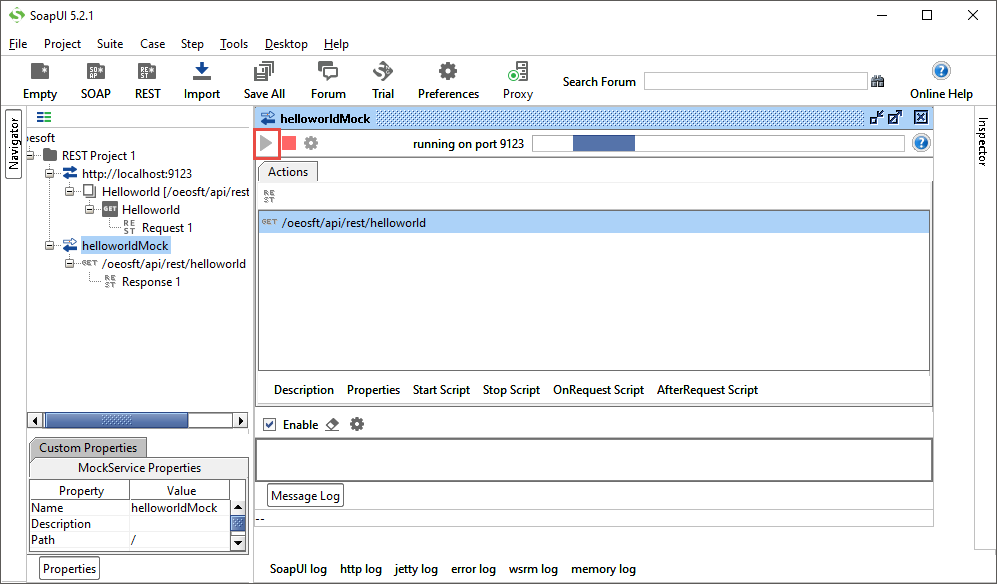Click the Properties button under navigator
The width and height of the screenshot is (997, 584).
(x=69, y=569)
